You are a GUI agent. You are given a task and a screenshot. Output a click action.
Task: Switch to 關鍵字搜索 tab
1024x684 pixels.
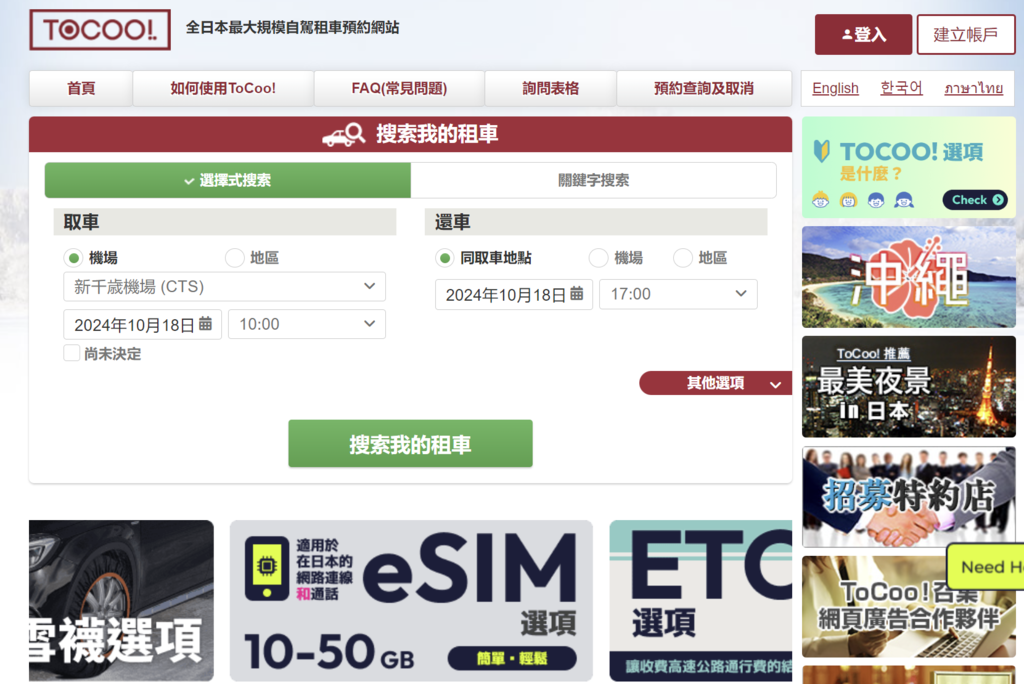coord(594,180)
